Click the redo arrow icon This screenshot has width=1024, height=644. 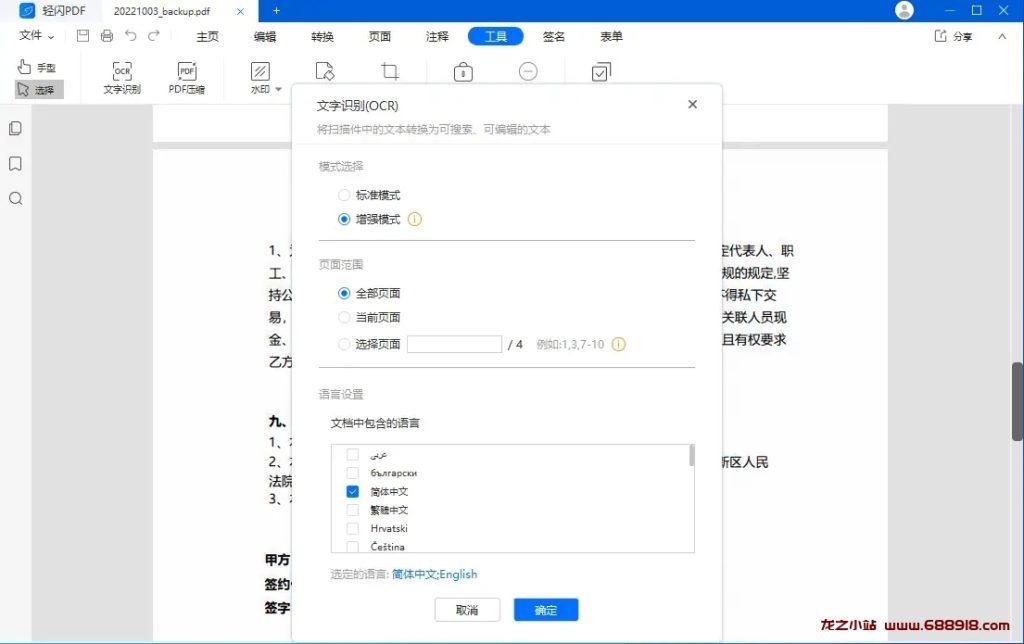coord(154,36)
